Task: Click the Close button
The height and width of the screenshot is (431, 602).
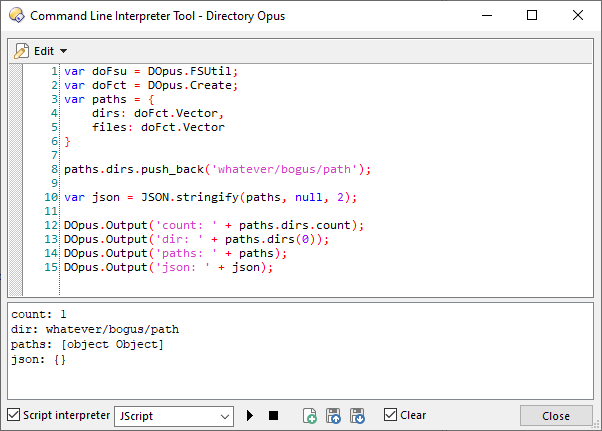Action: (x=555, y=416)
